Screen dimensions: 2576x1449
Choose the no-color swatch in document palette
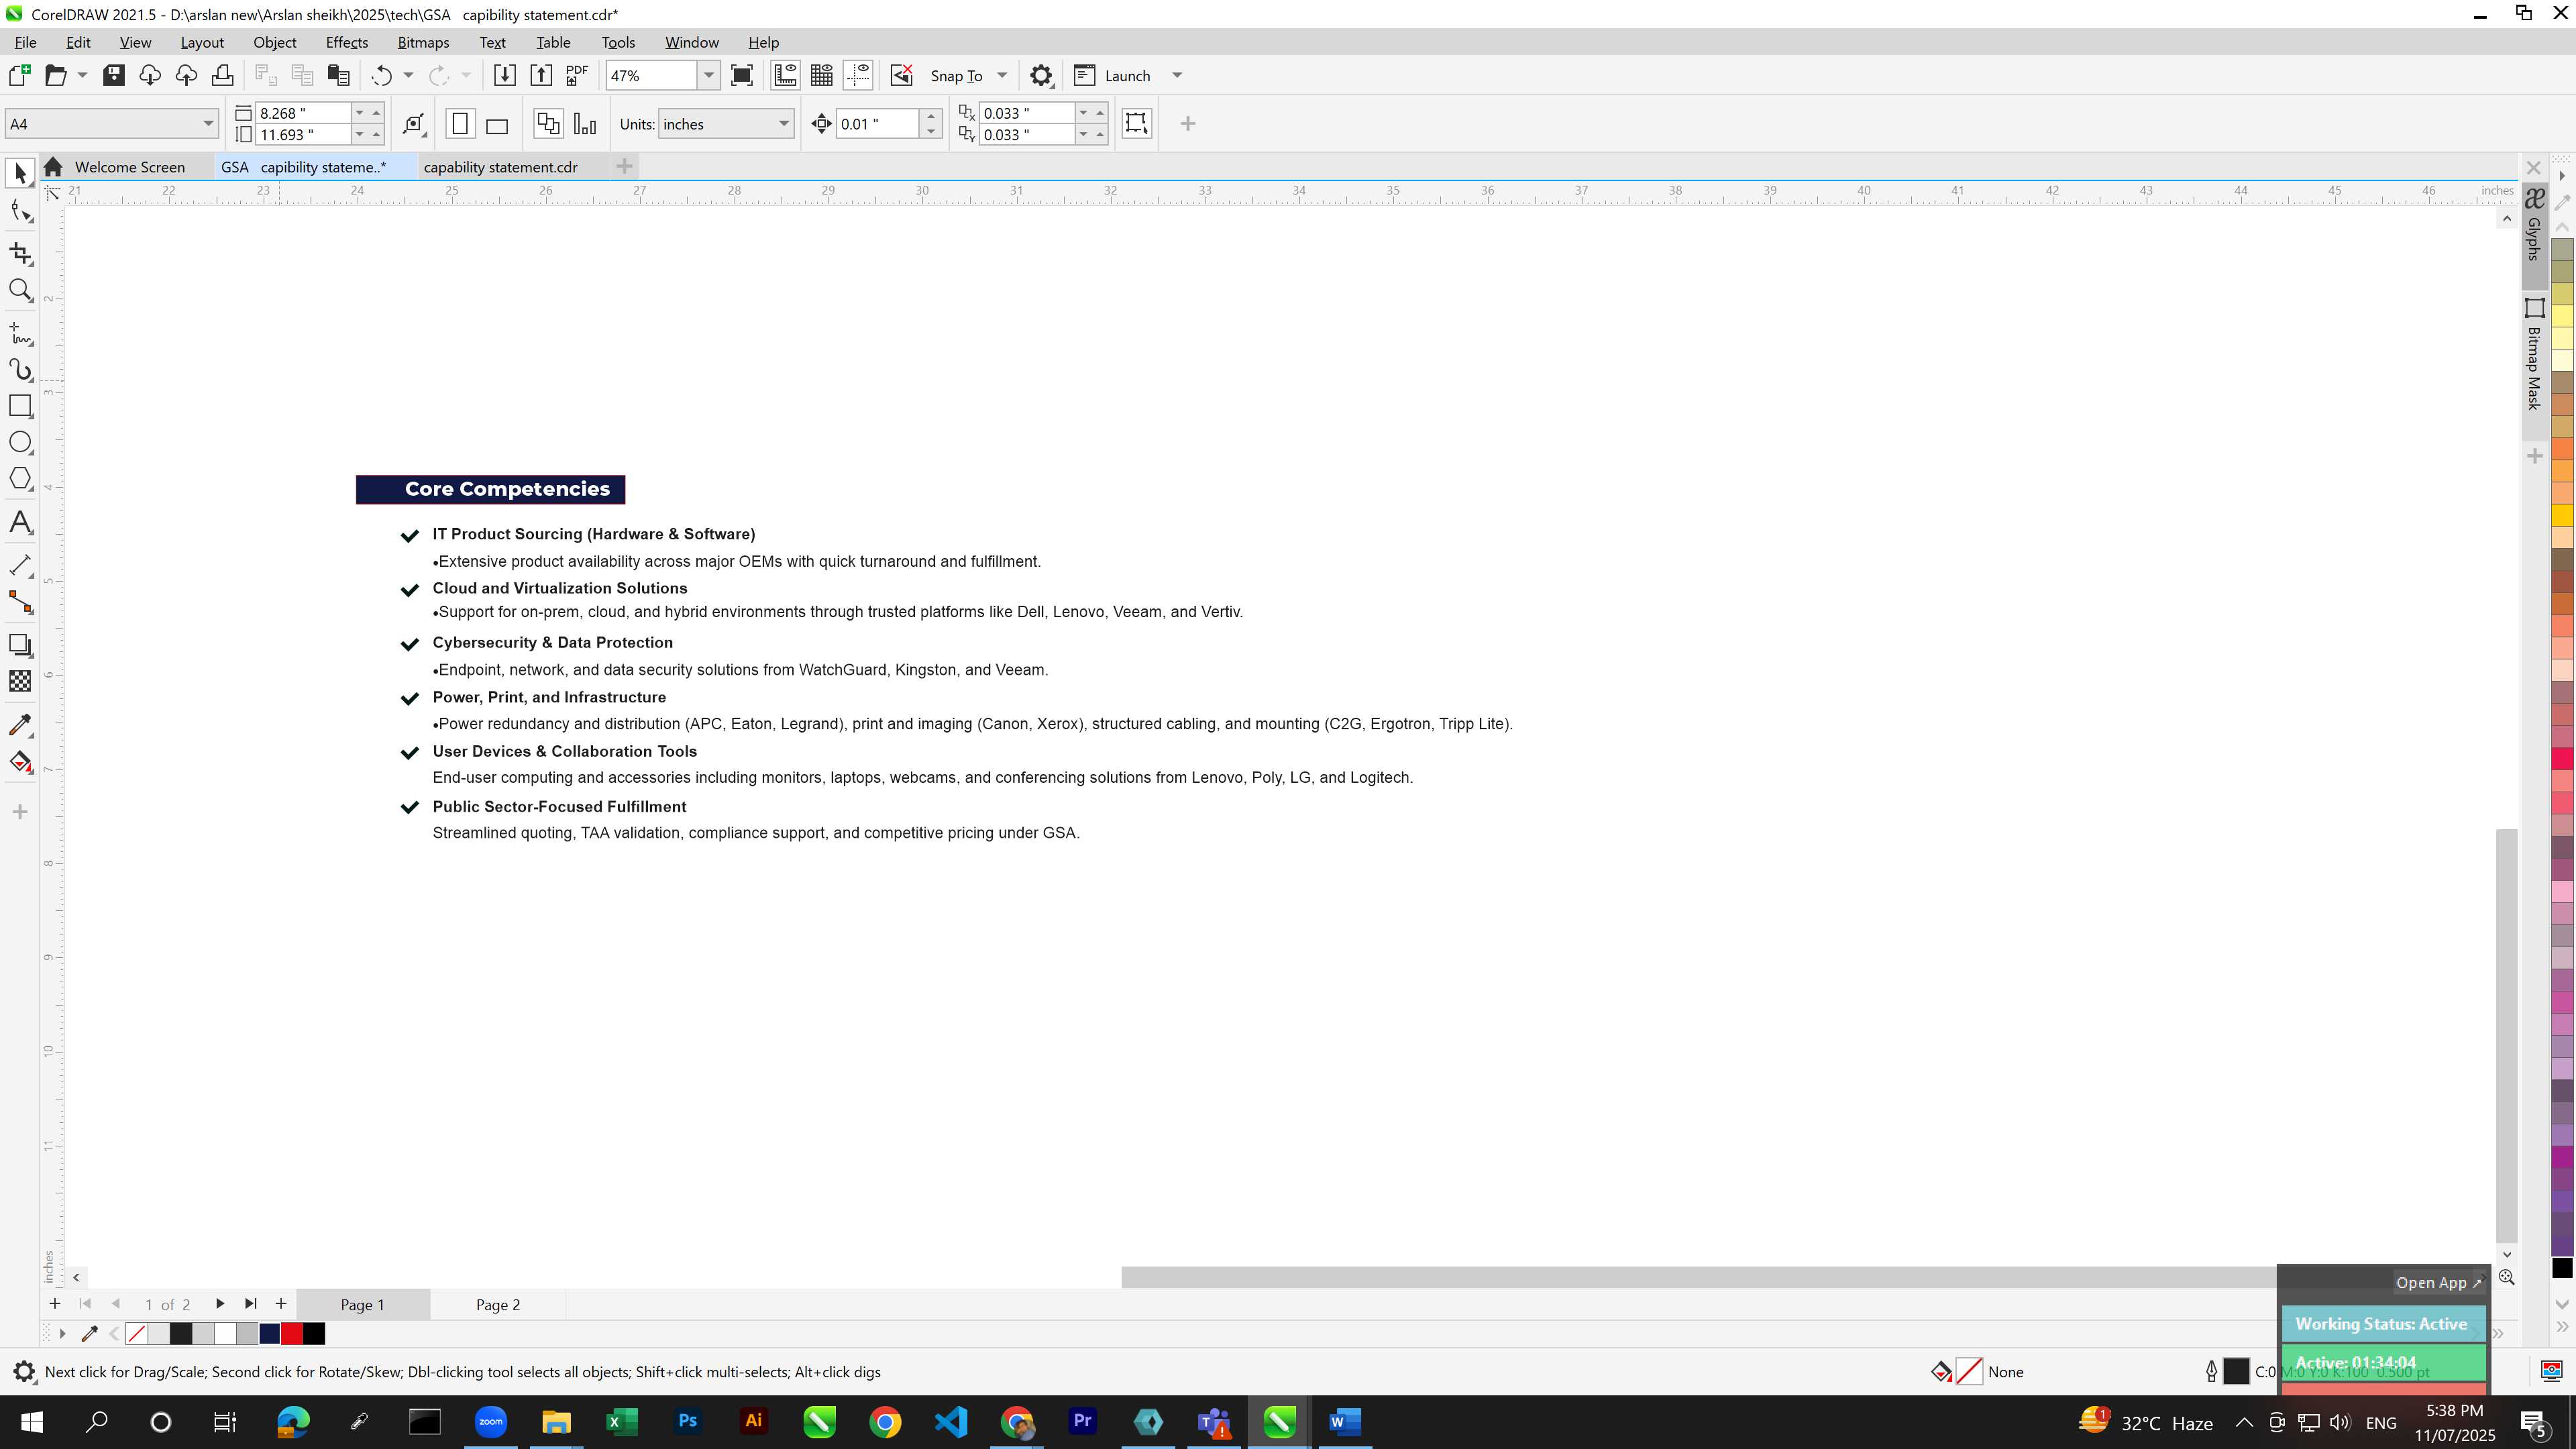click(x=137, y=1334)
